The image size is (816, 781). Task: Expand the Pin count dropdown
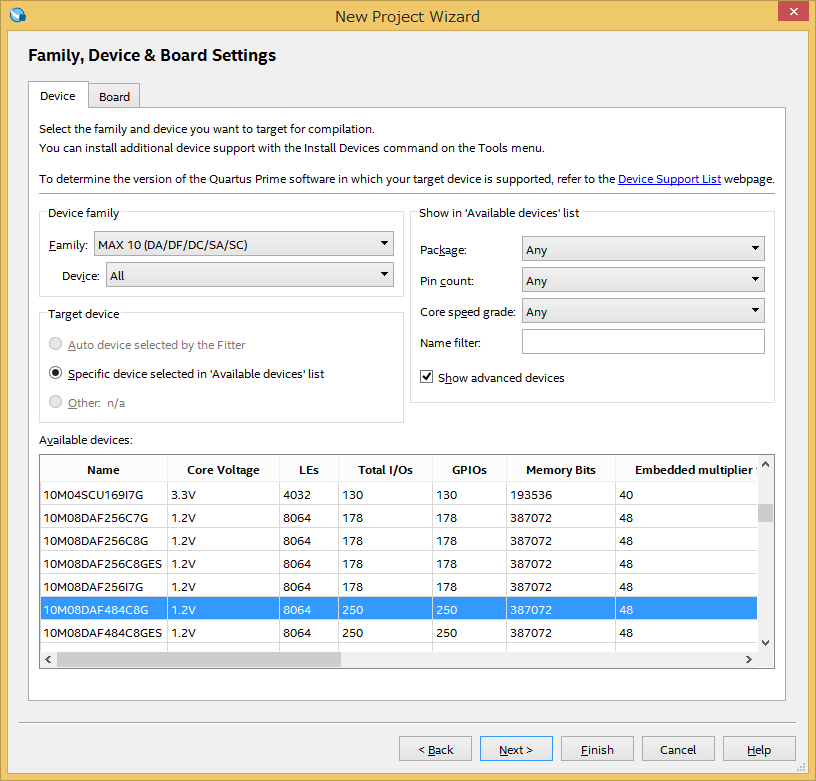click(x=643, y=280)
